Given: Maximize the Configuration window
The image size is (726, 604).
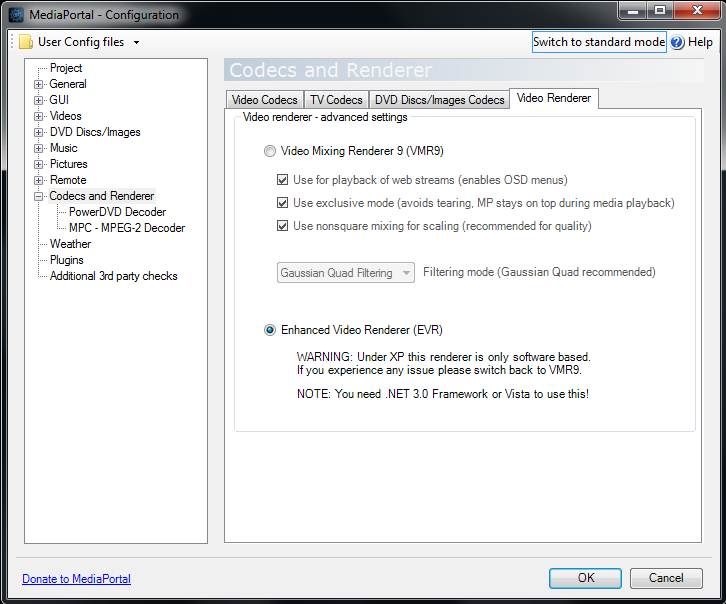Looking at the screenshot, I should tap(660, 11).
